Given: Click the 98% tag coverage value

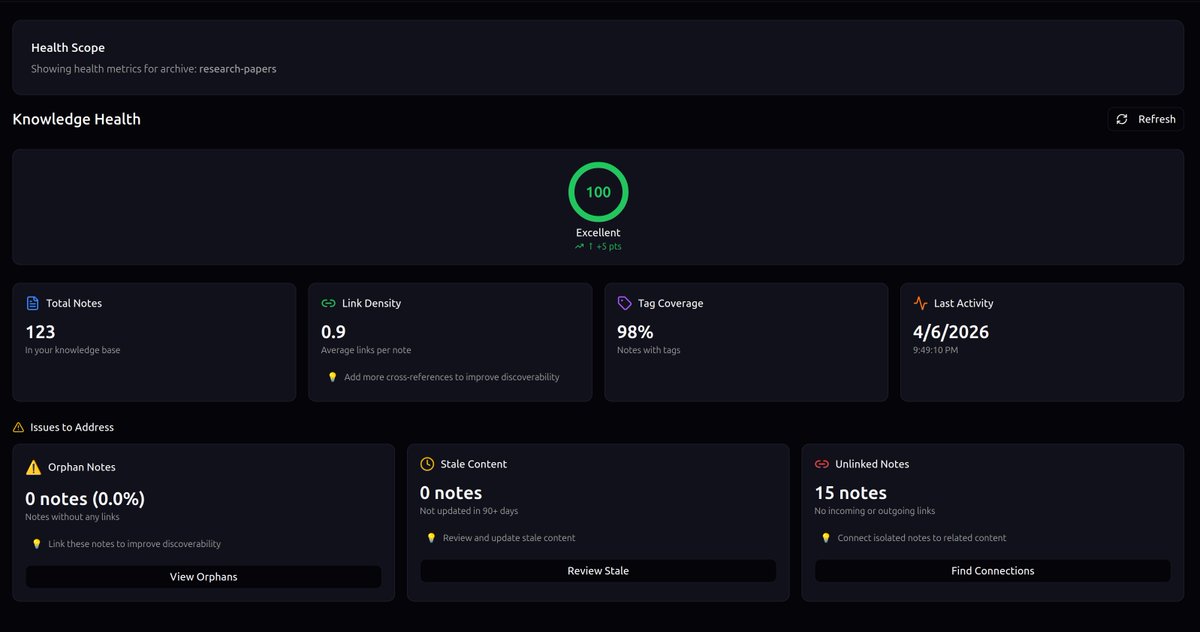Looking at the screenshot, I should pos(635,332).
